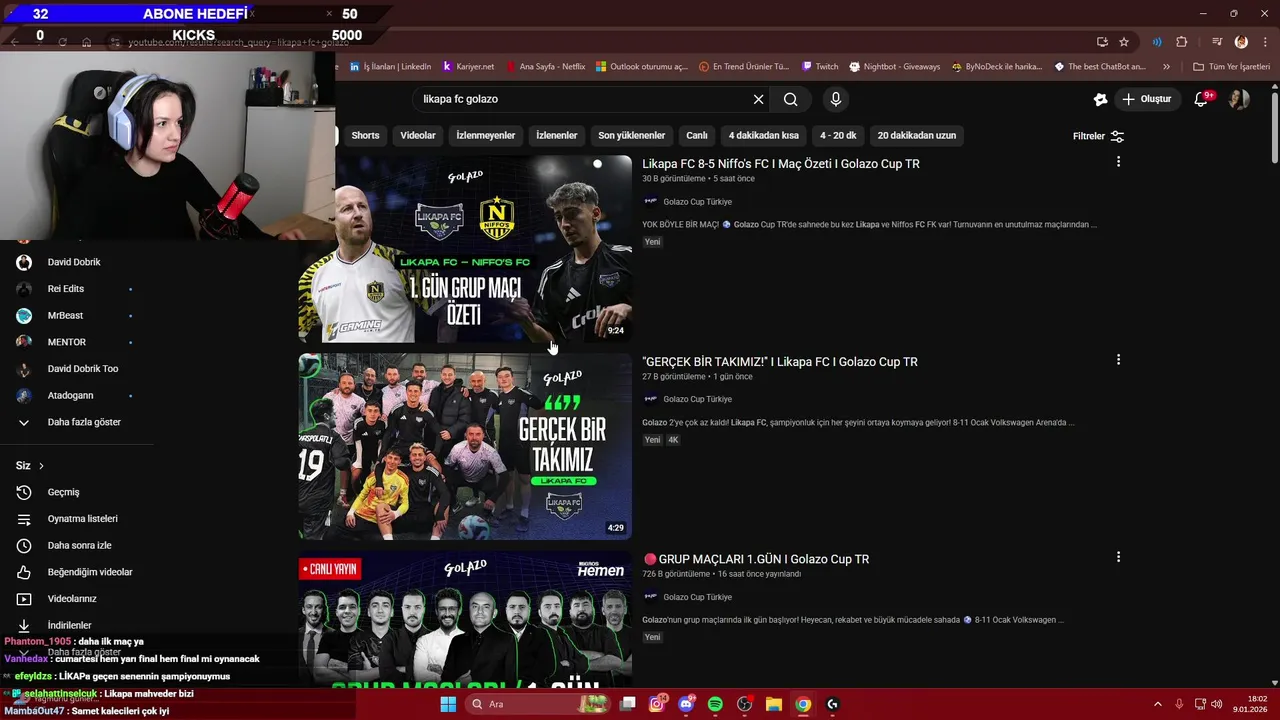Click the Oluştur create button
Screen dimensions: 1280x720
click(x=1146, y=99)
